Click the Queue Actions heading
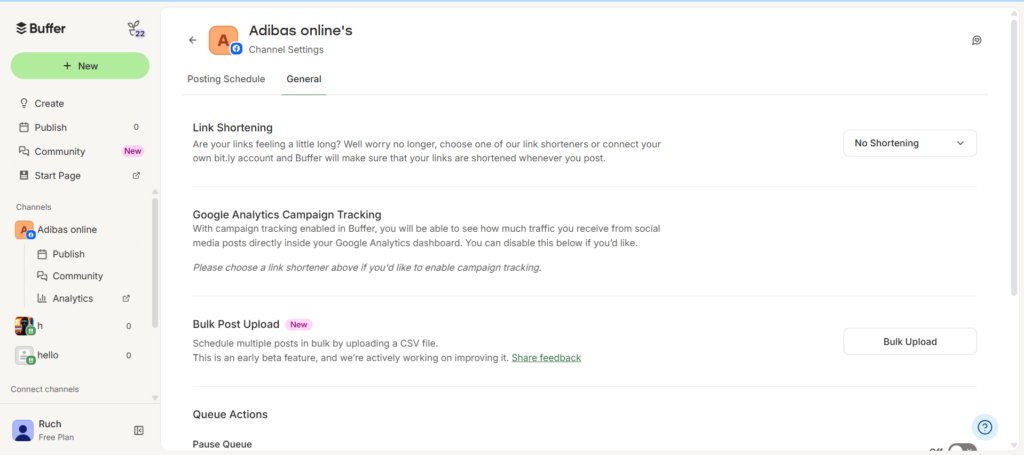The image size is (1024, 455). tap(230, 415)
